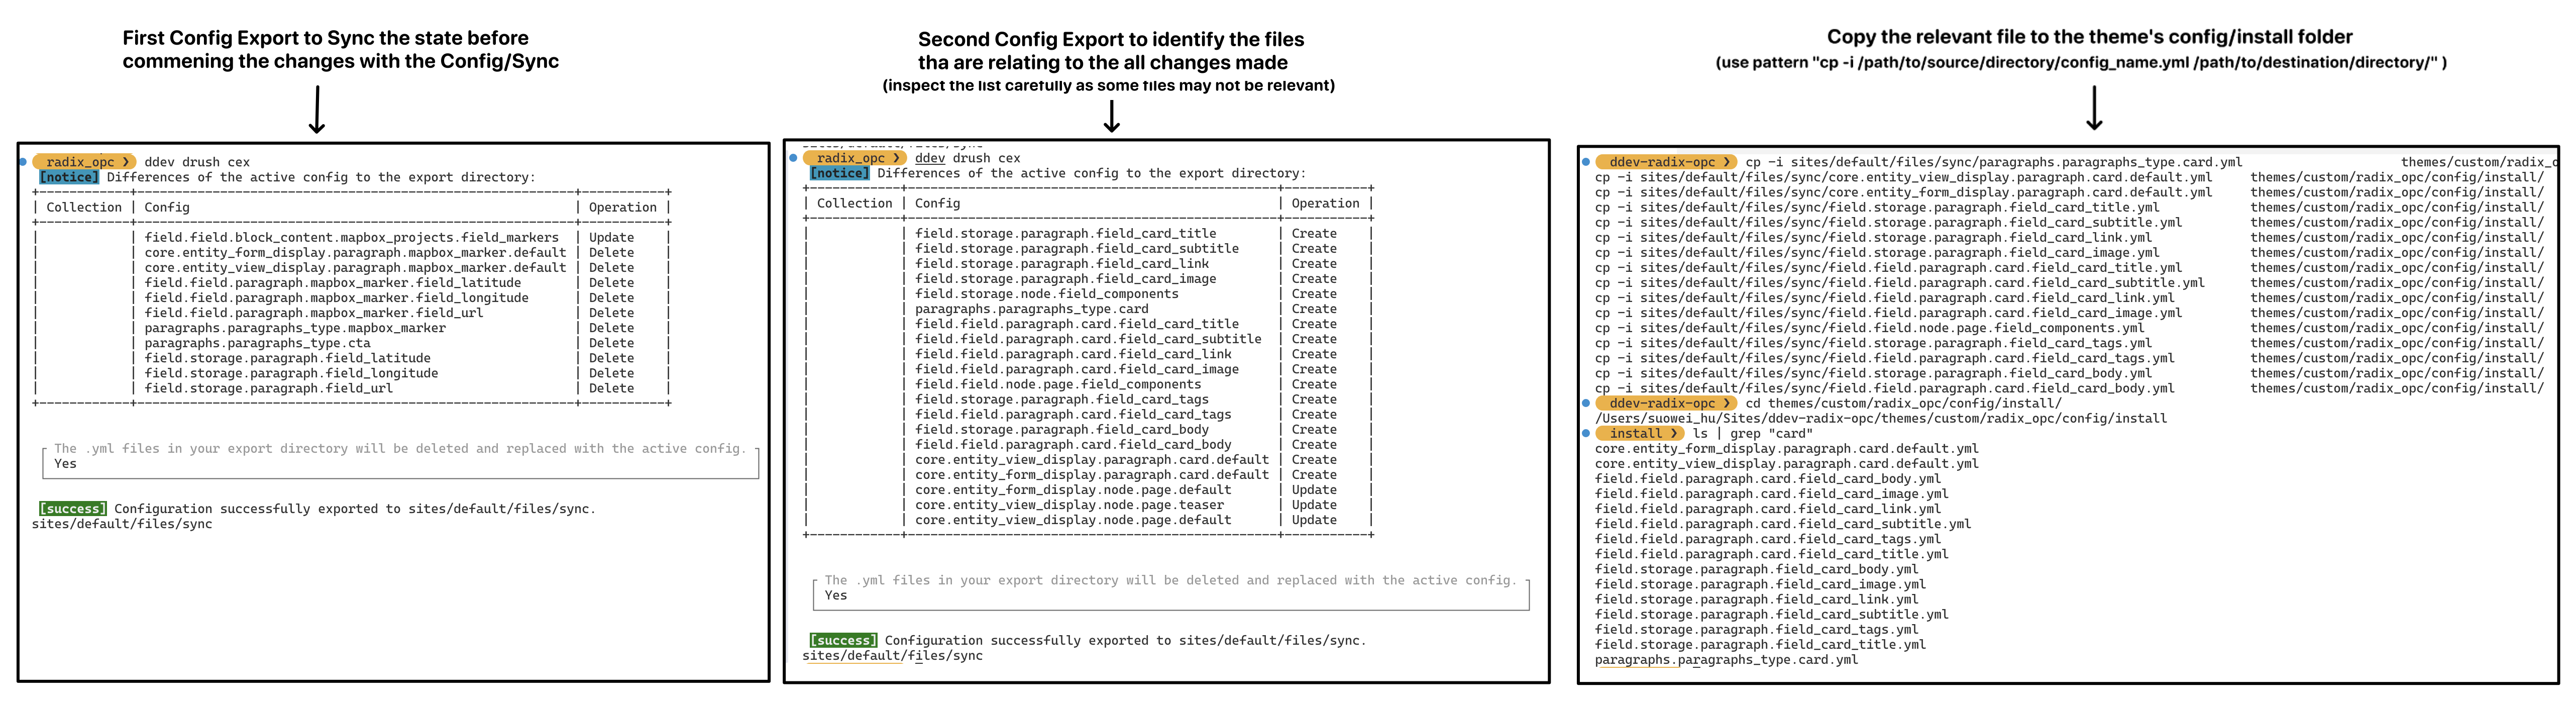Click the [notice] badge in left terminal

(69, 177)
